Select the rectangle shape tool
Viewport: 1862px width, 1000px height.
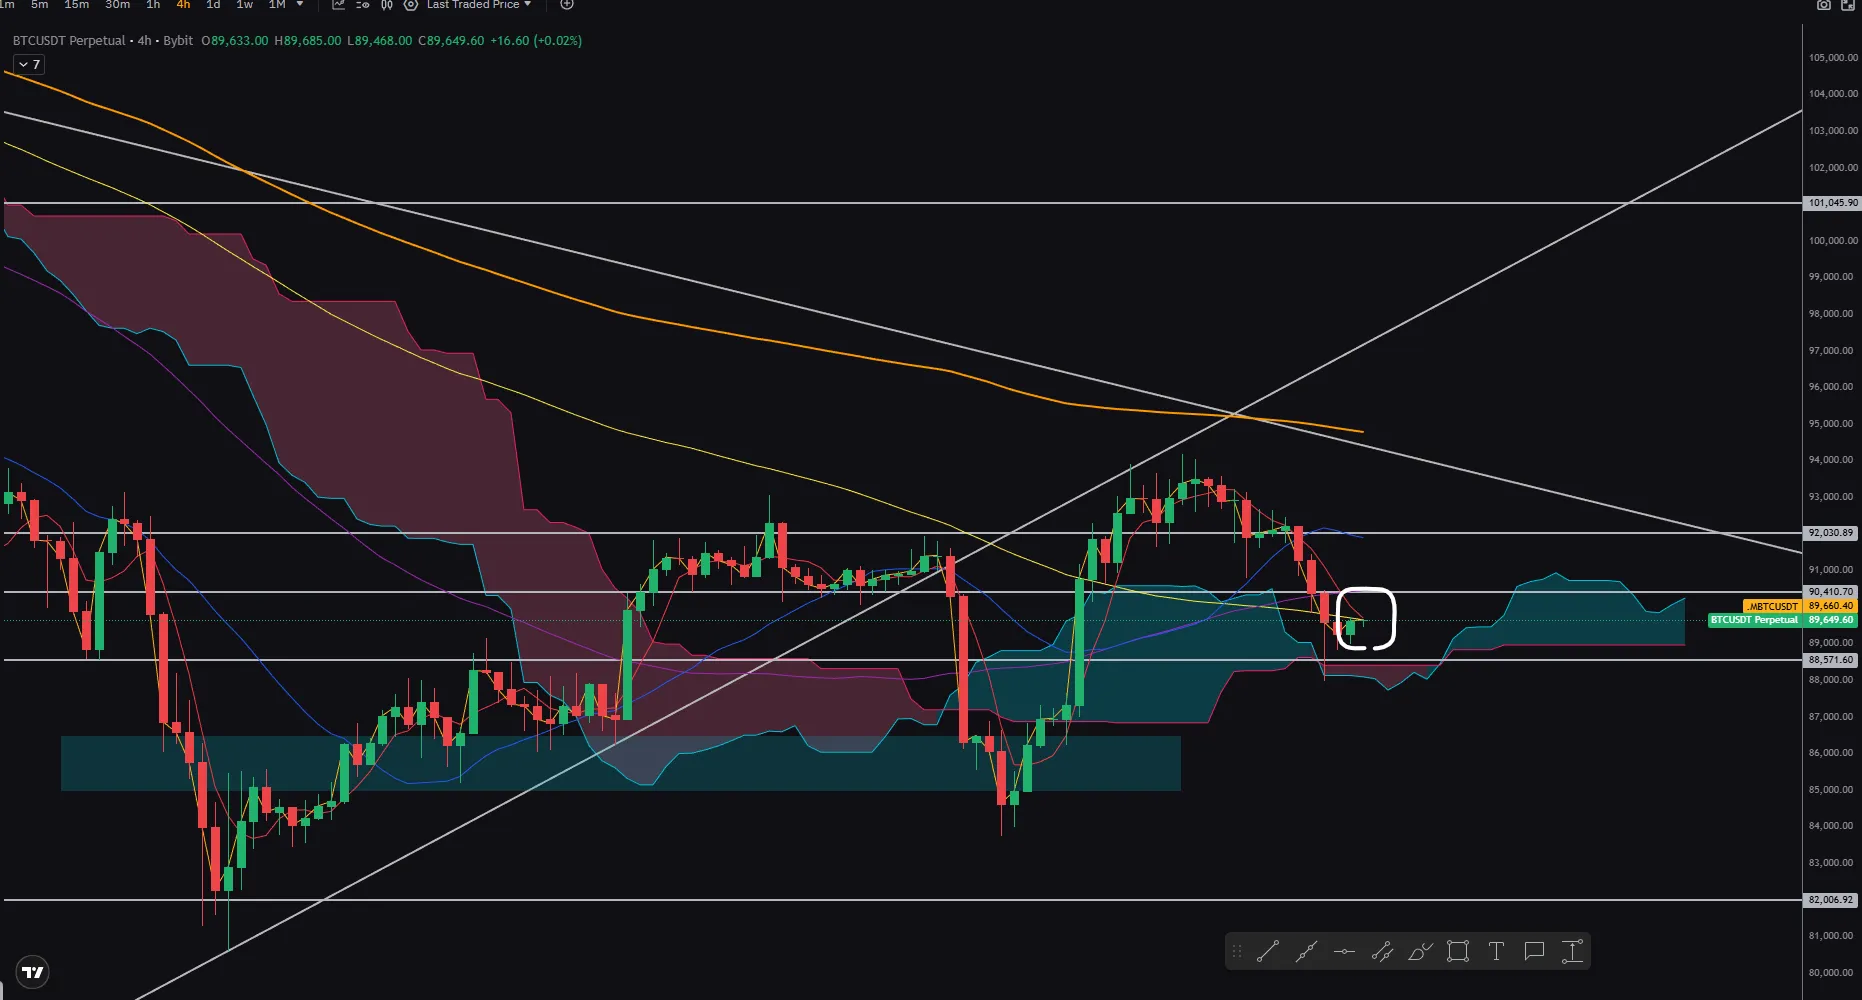click(x=1458, y=952)
